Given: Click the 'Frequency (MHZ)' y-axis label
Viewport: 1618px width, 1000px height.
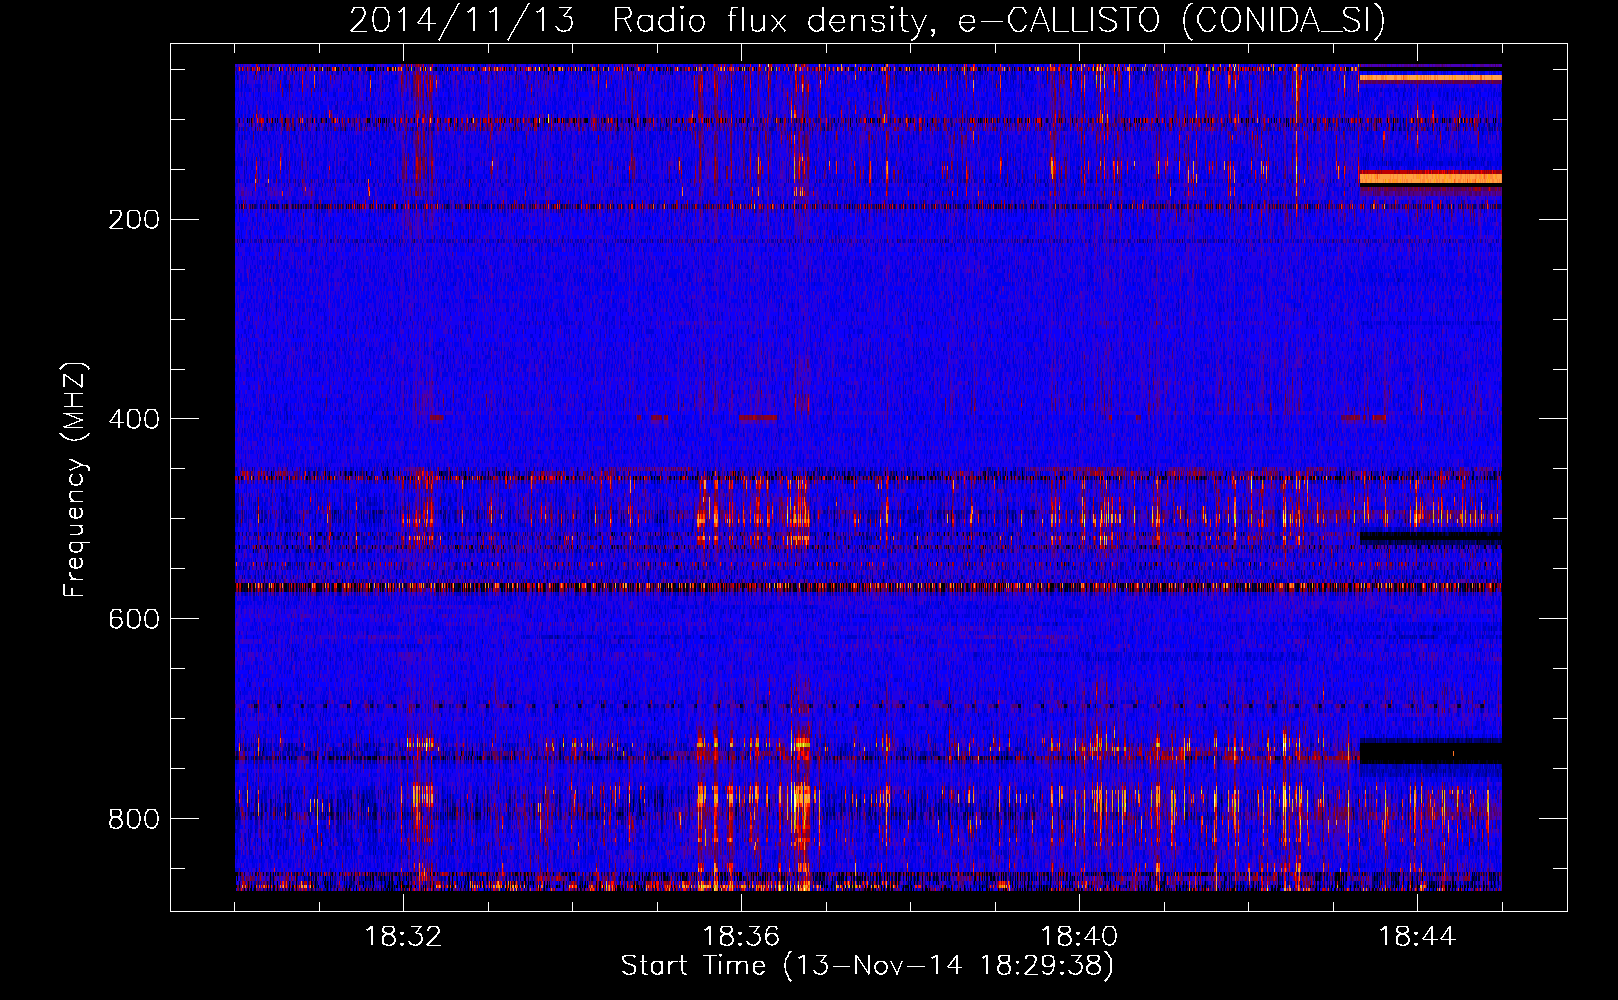Looking at the screenshot, I should pyautogui.click(x=75, y=480).
